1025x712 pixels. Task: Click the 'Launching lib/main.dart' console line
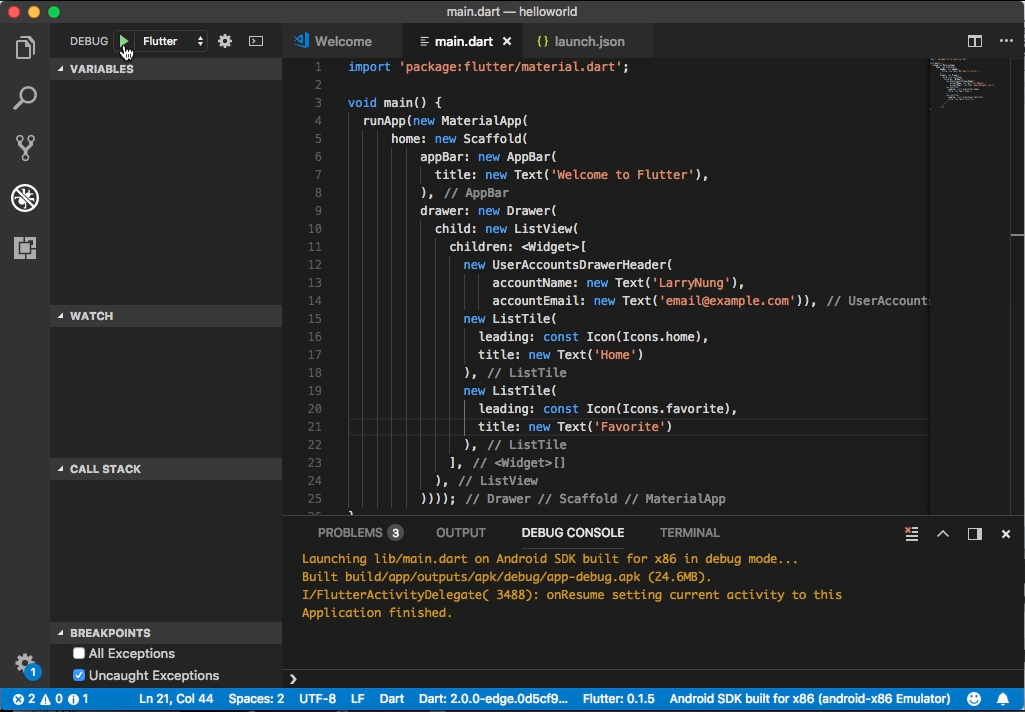coord(550,559)
